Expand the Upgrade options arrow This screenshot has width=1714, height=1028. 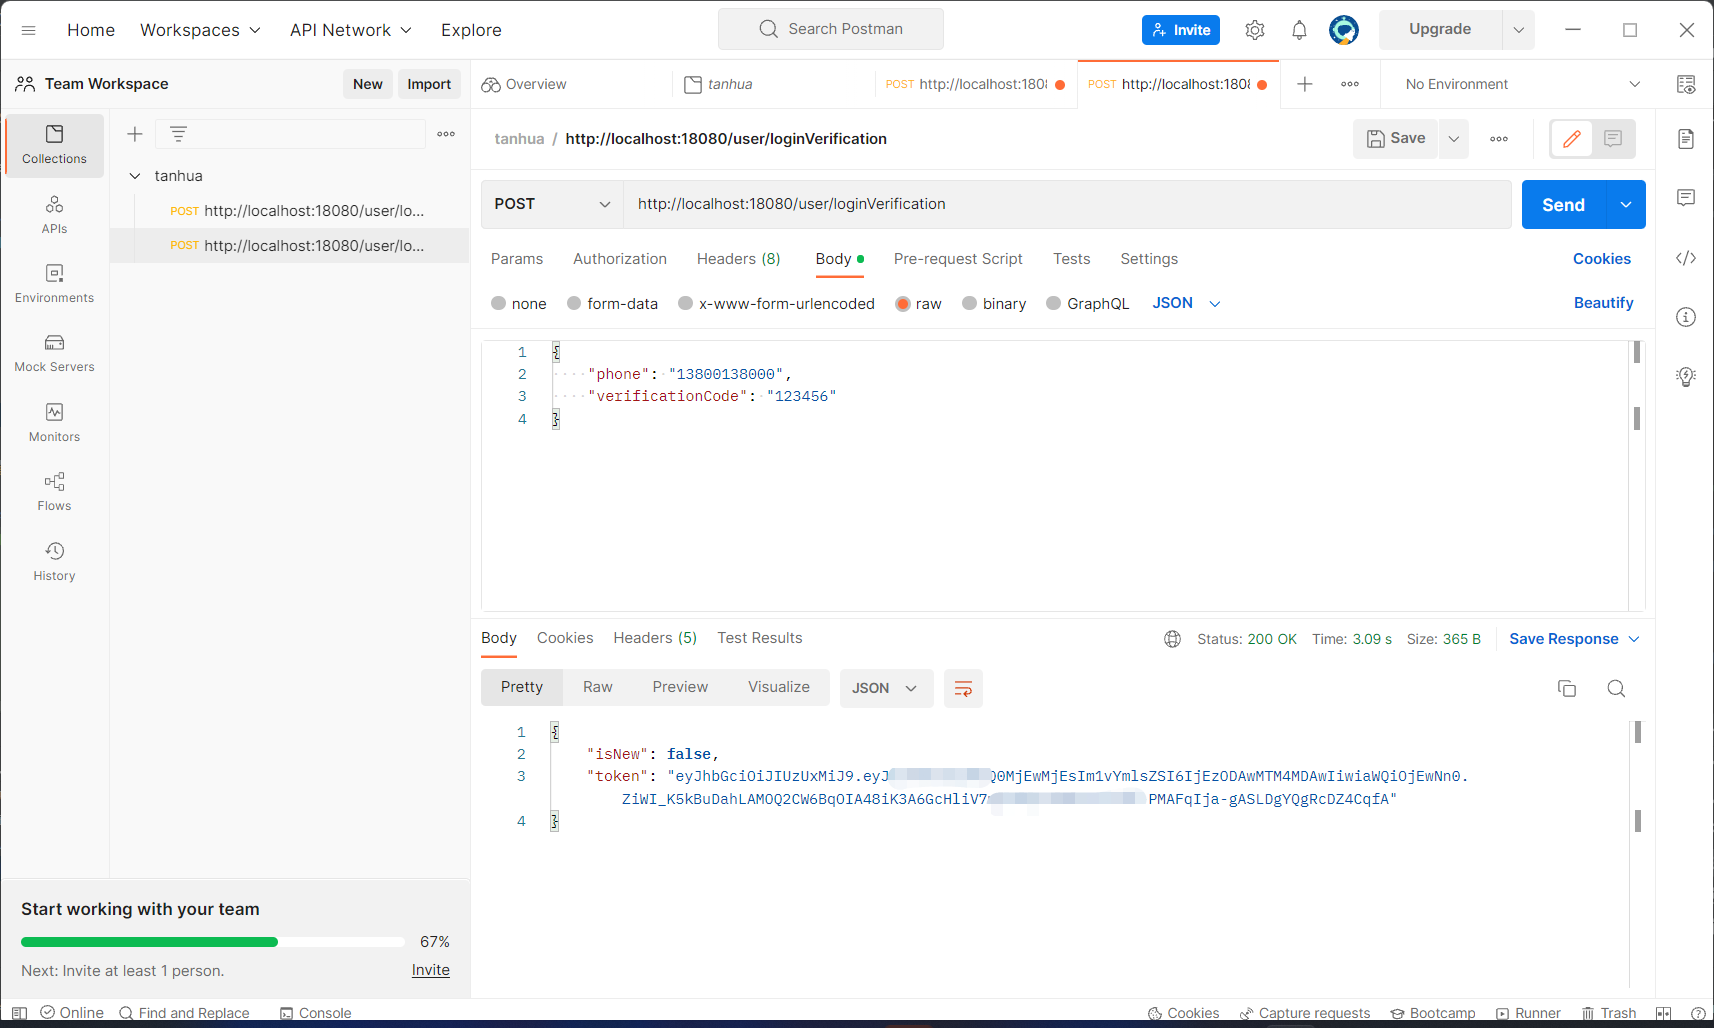tap(1518, 30)
